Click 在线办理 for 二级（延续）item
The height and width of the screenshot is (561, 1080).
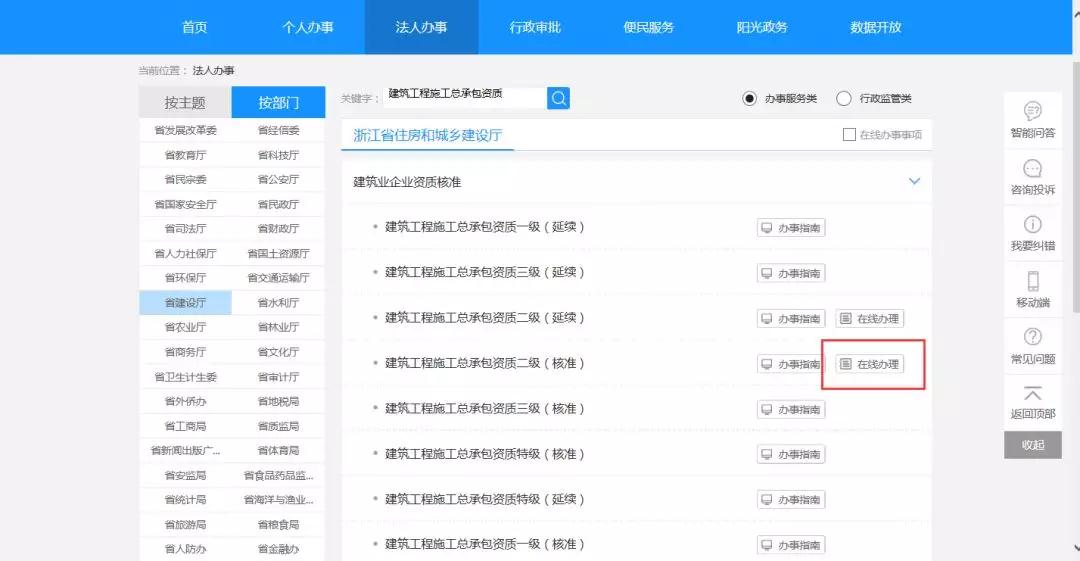click(x=870, y=319)
